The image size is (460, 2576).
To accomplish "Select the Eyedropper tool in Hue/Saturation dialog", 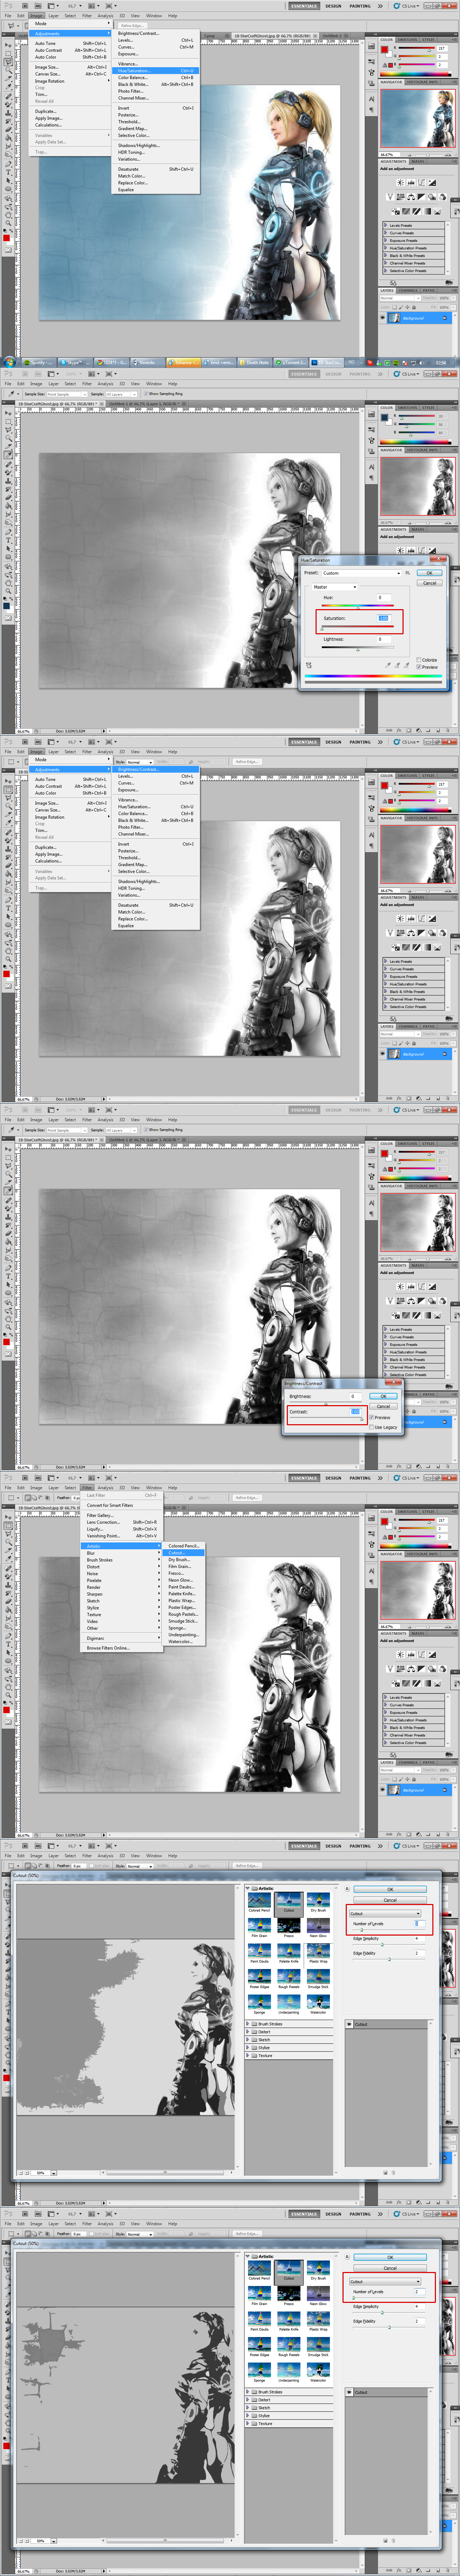I will pyautogui.click(x=388, y=664).
